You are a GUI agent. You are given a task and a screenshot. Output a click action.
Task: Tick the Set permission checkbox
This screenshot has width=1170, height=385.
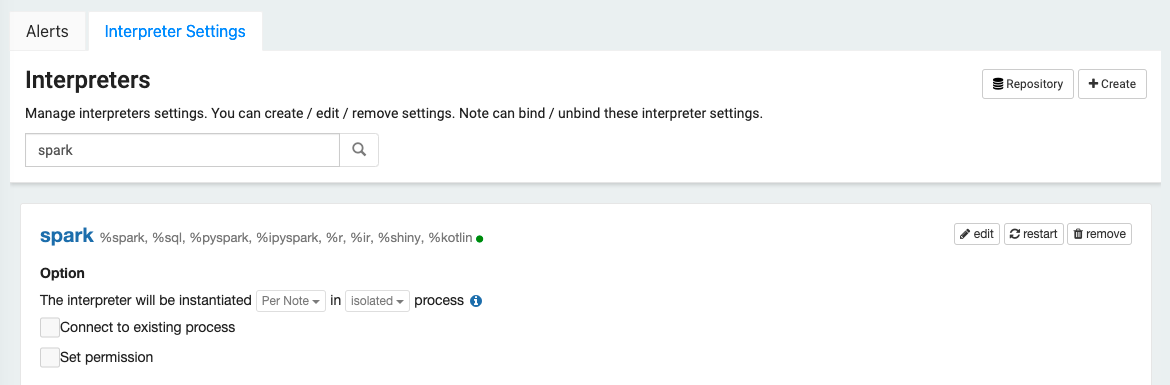point(50,357)
